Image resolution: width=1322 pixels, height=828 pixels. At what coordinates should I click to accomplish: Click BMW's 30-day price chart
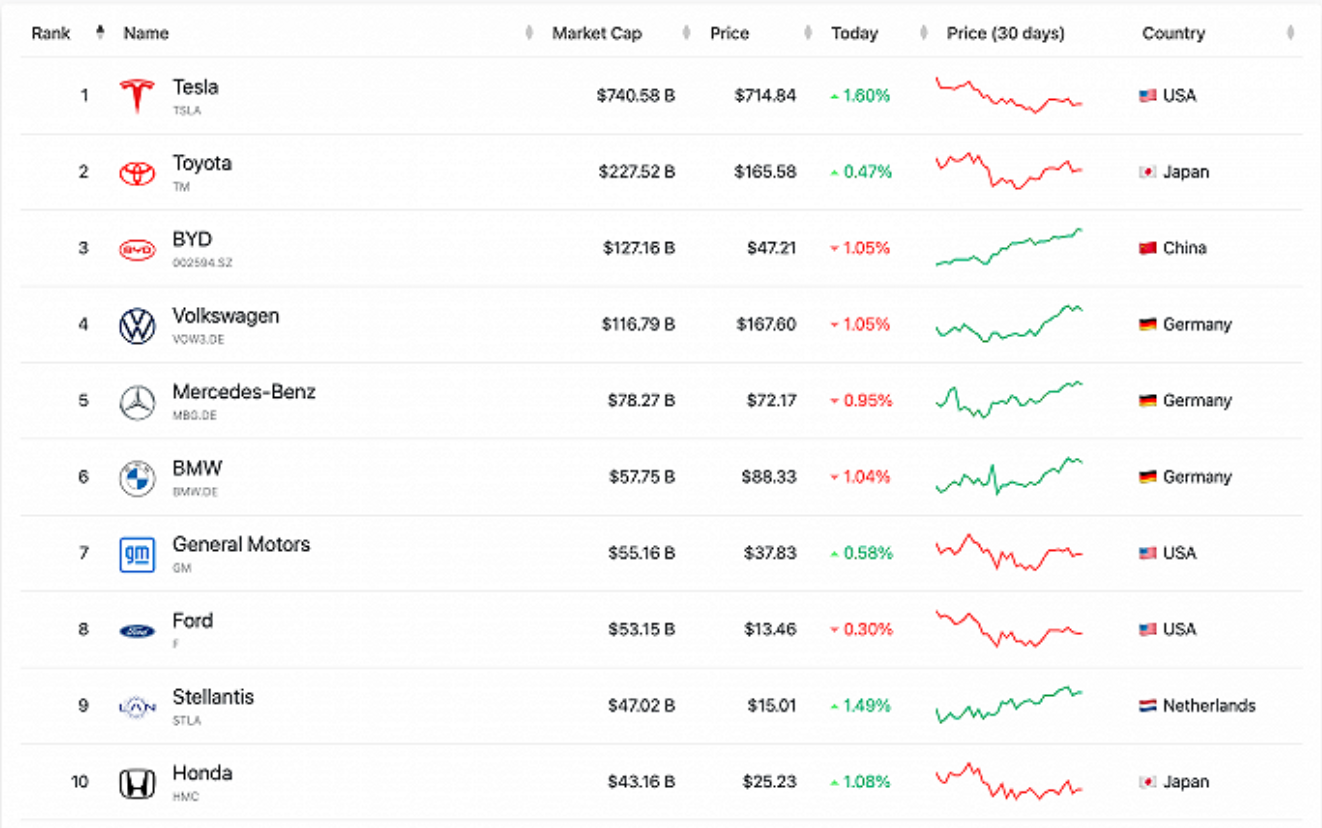tap(1008, 476)
